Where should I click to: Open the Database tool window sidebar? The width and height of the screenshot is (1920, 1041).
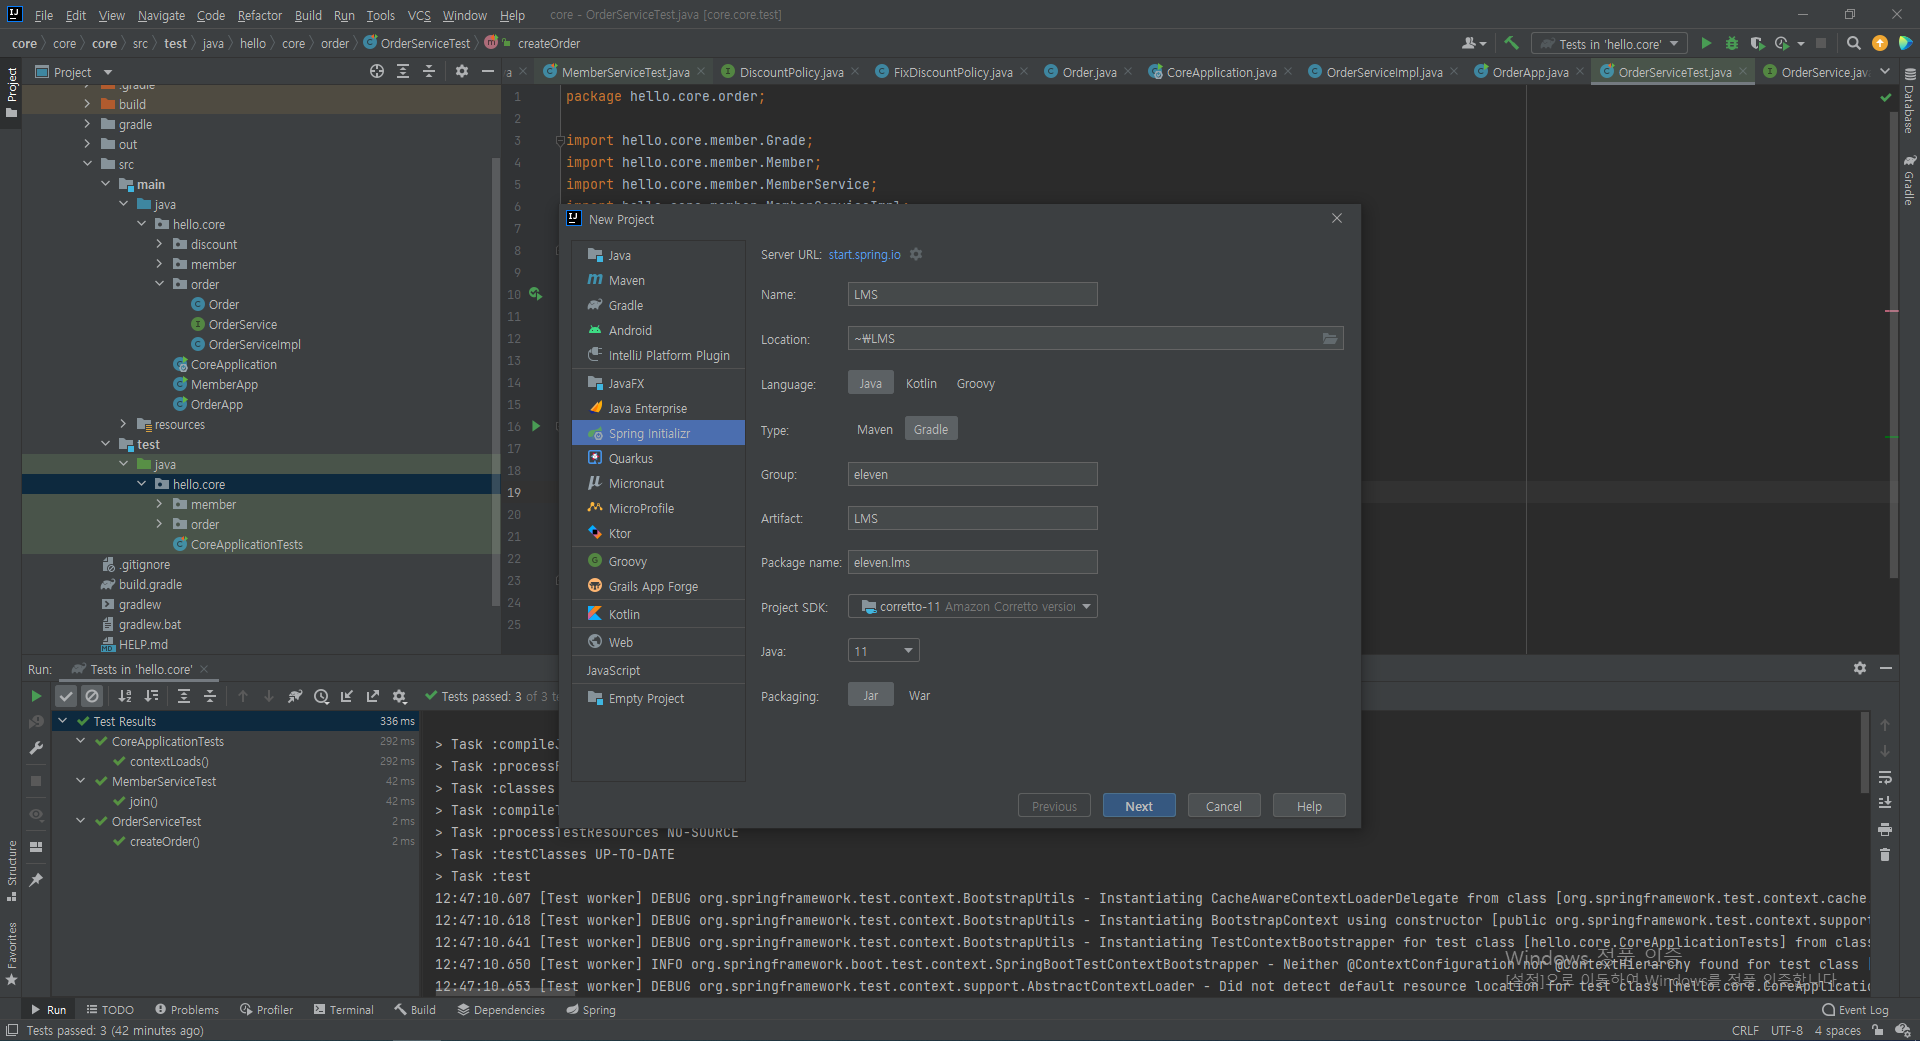pos(1909,102)
